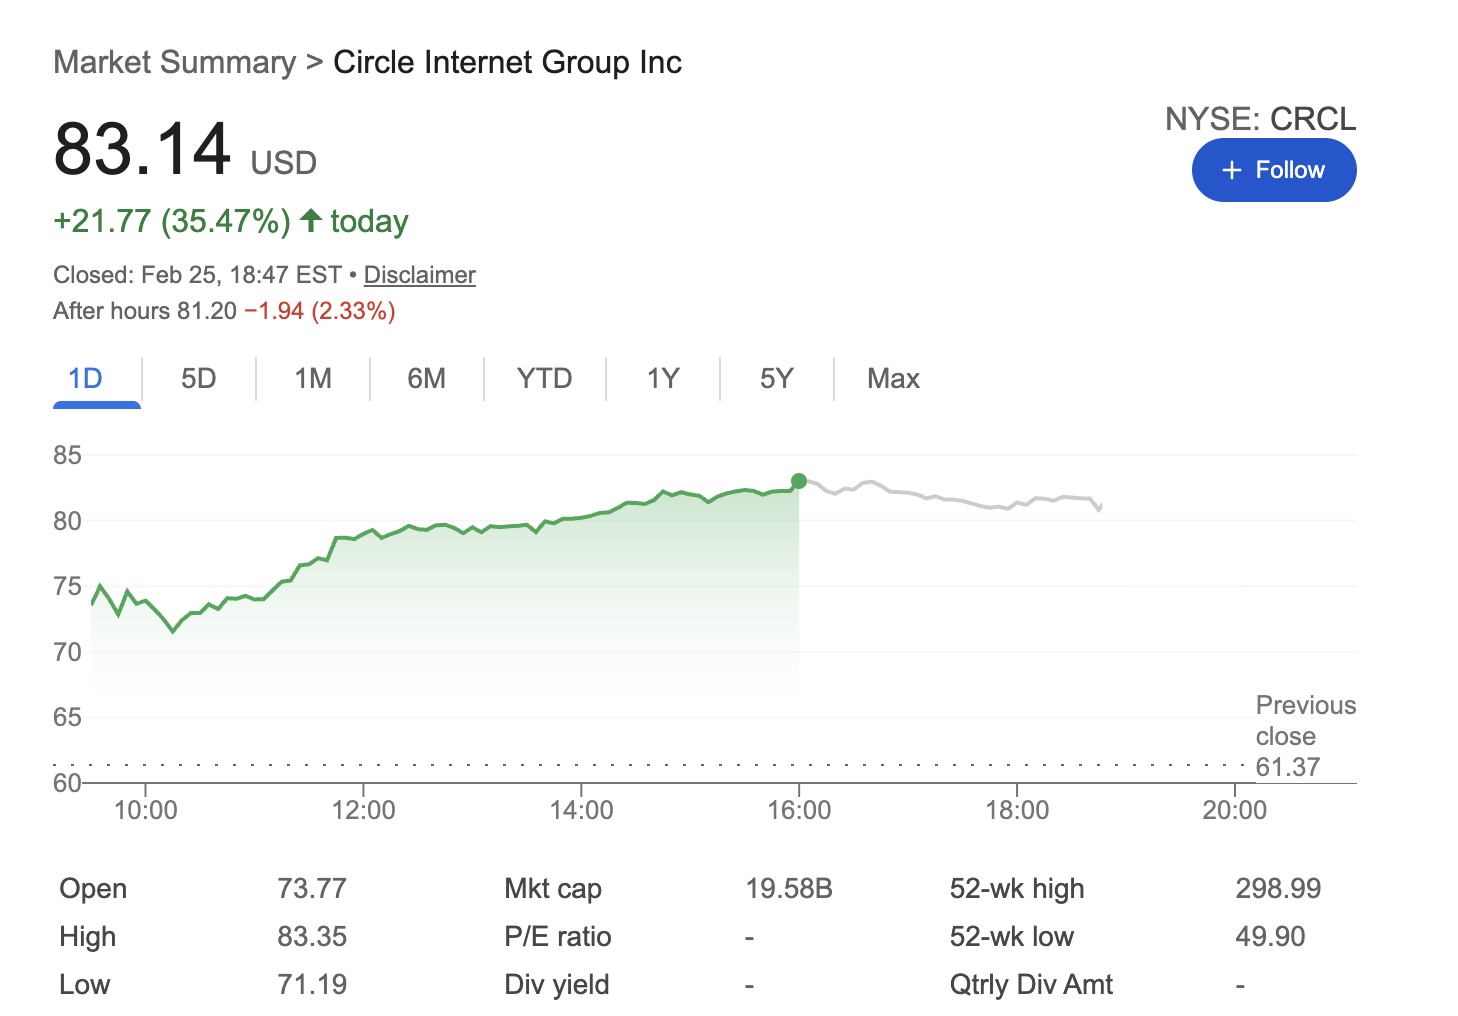
Task: View the 1Y chart range
Action: (x=662, y=379)
